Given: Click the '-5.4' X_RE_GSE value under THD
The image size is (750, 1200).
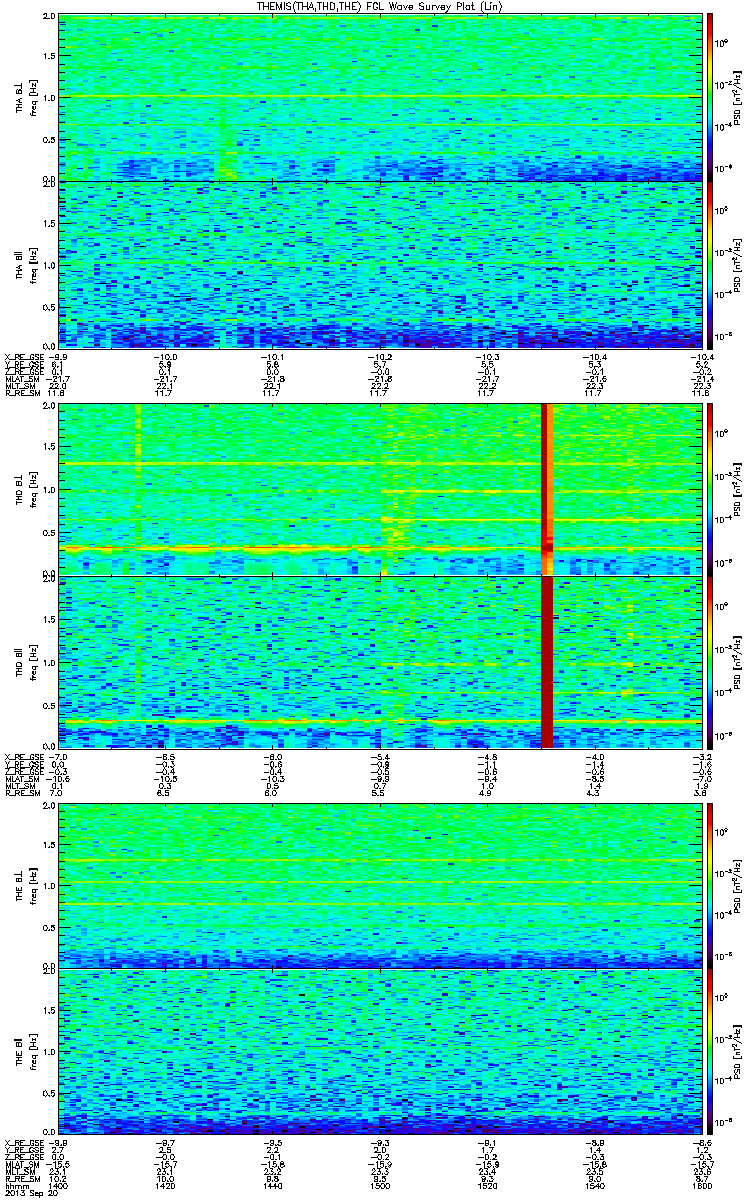Looking at the screenshot, I should (x=379, y=756).
